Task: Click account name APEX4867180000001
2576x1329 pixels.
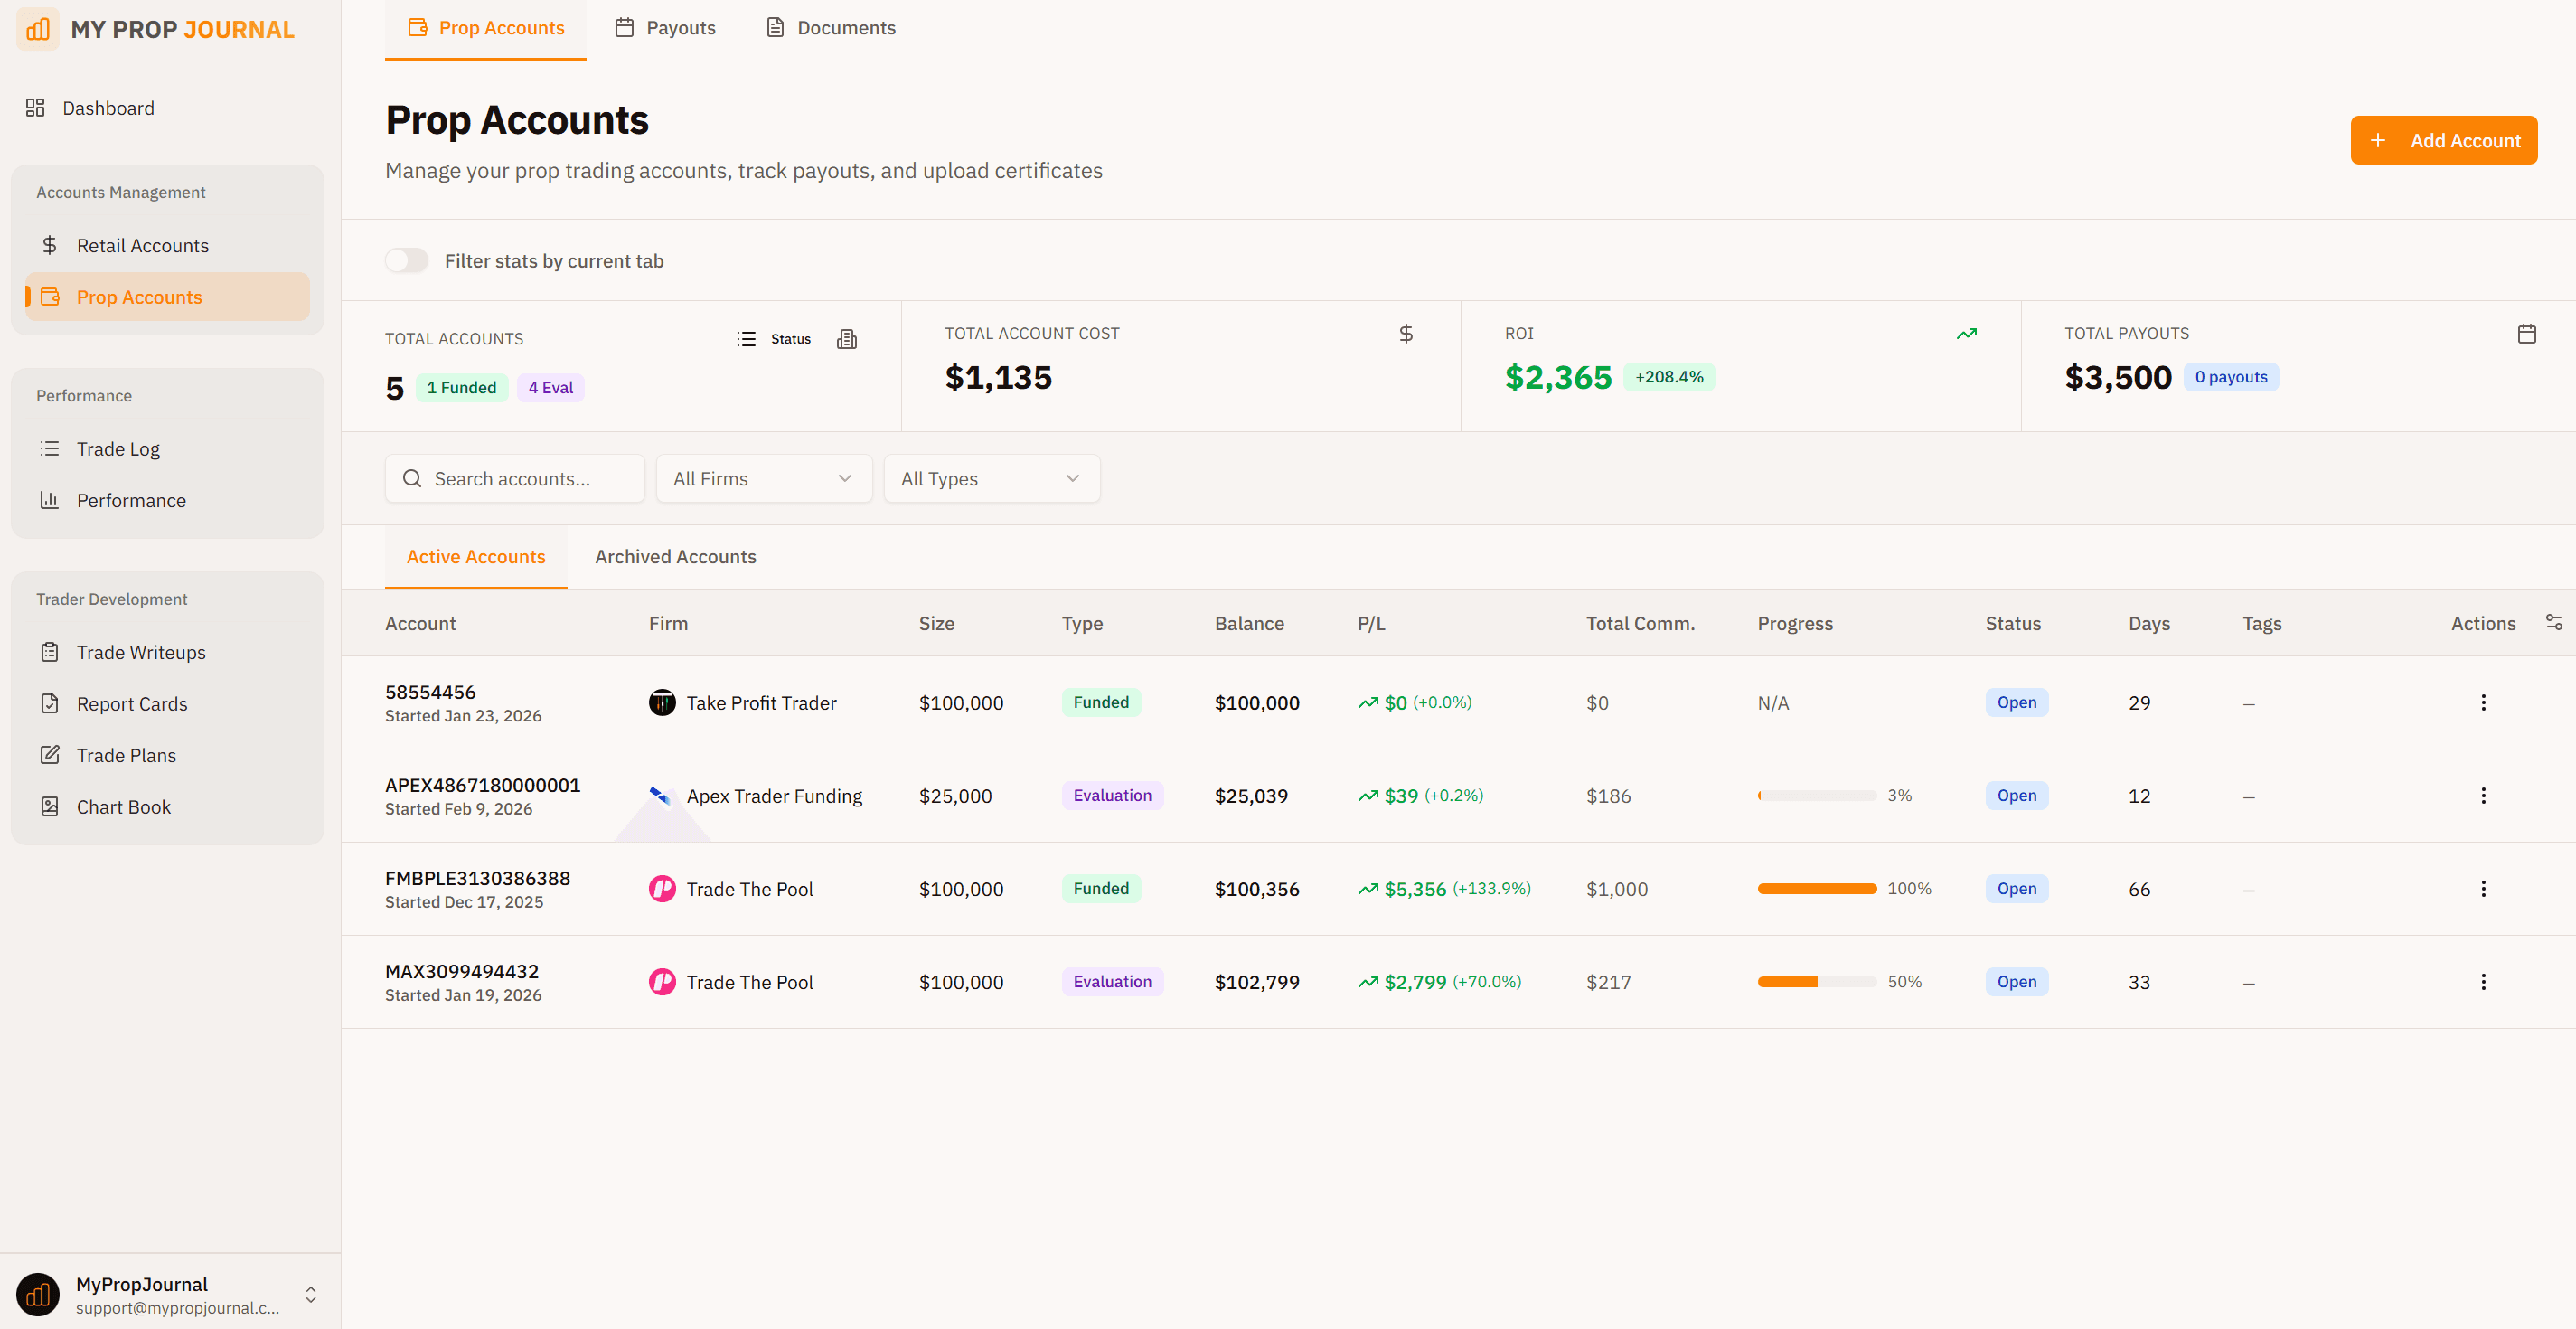Action: click(482, 786)
